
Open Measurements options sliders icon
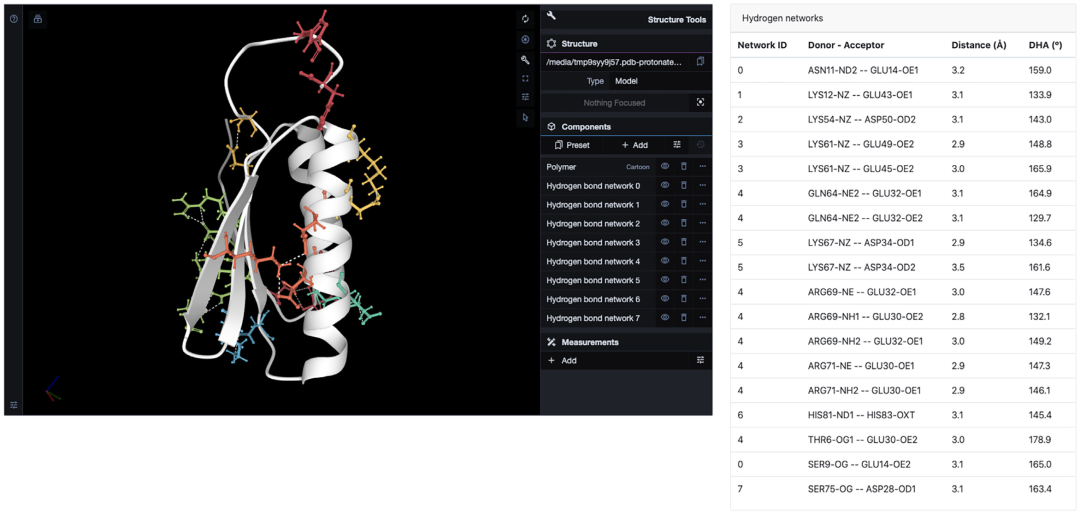[700, 360]
